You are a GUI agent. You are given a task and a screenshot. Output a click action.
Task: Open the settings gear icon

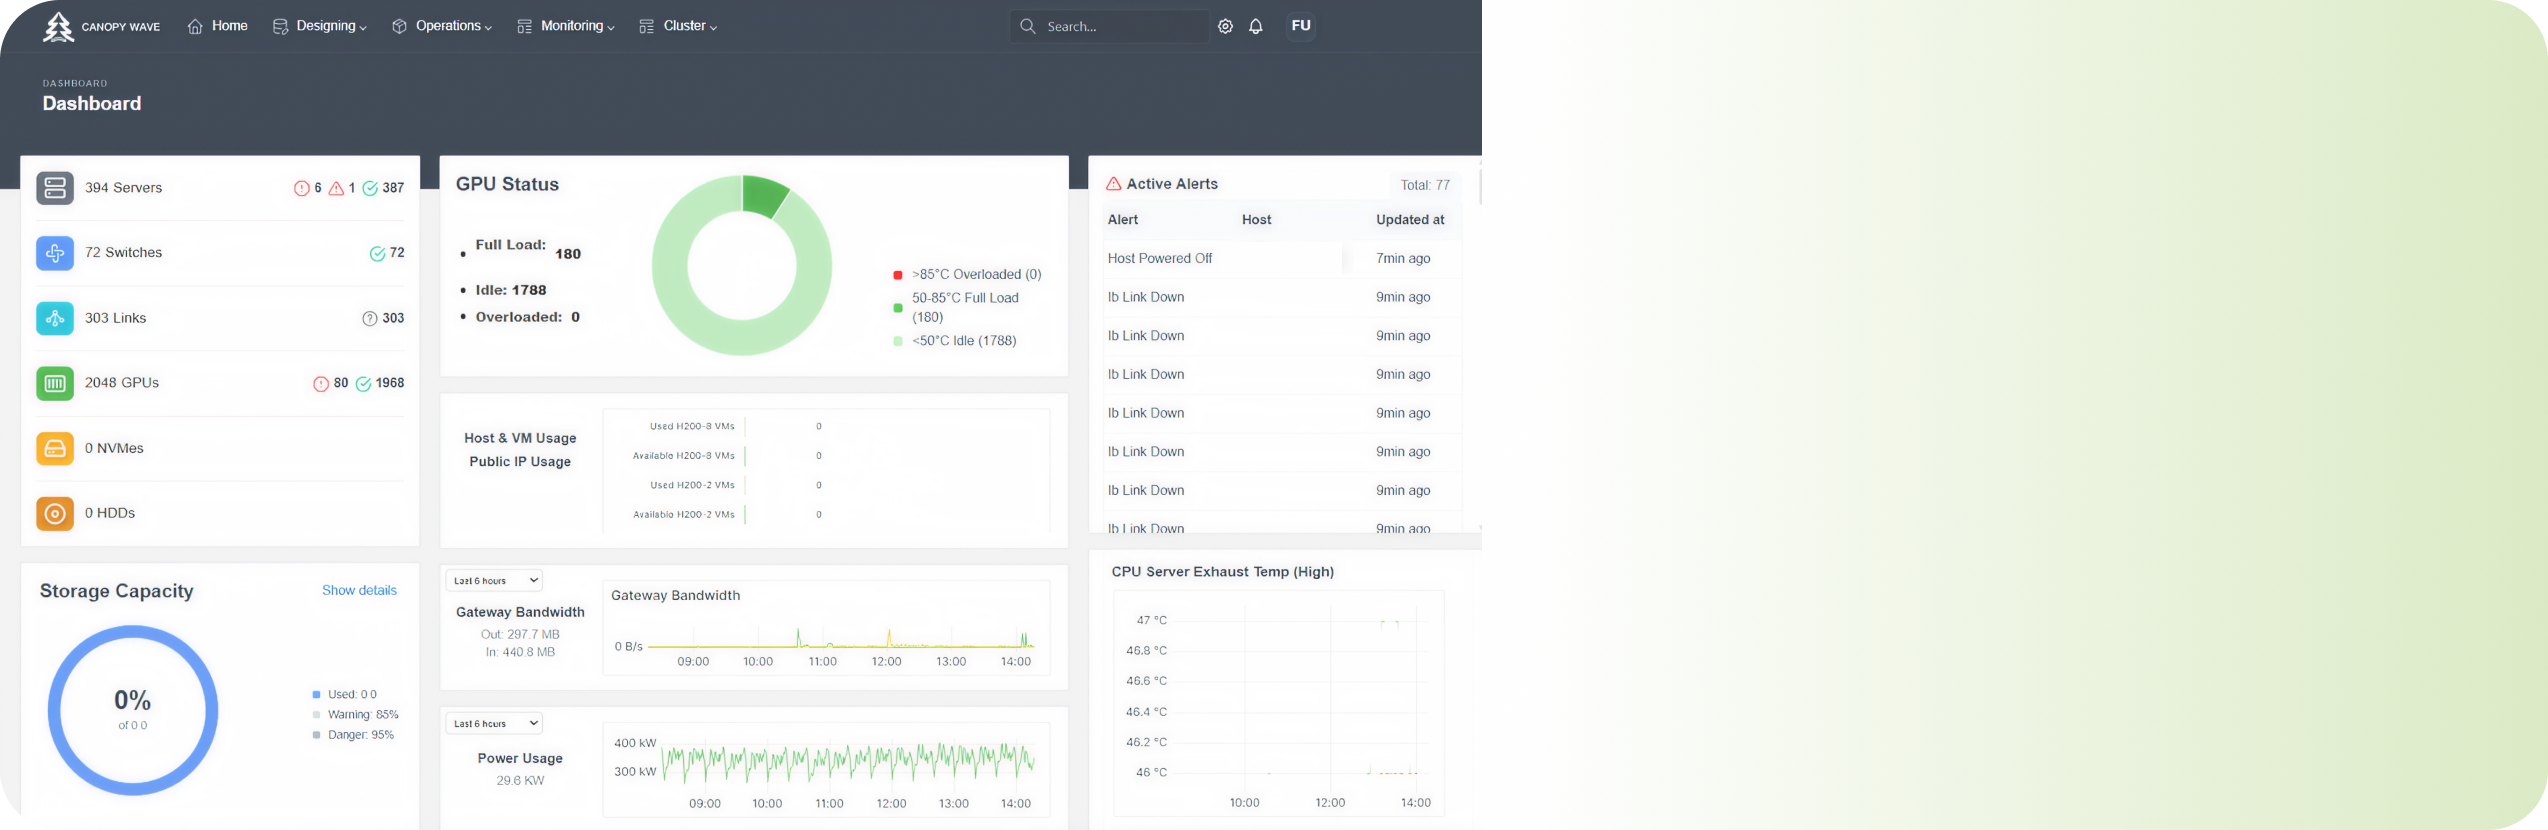click(1225, 27)
